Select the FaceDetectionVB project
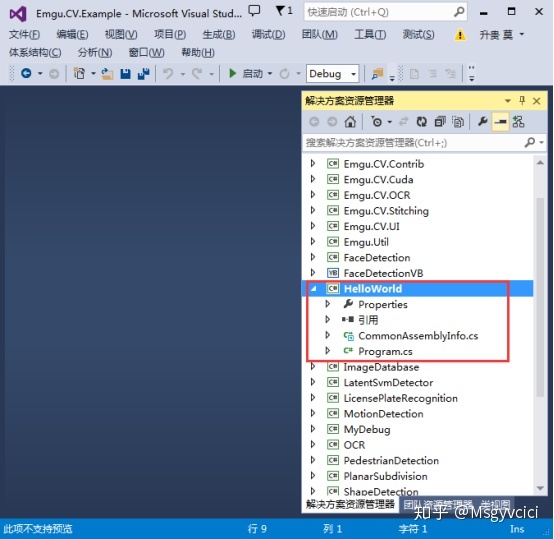 click(x=383, y=273)
